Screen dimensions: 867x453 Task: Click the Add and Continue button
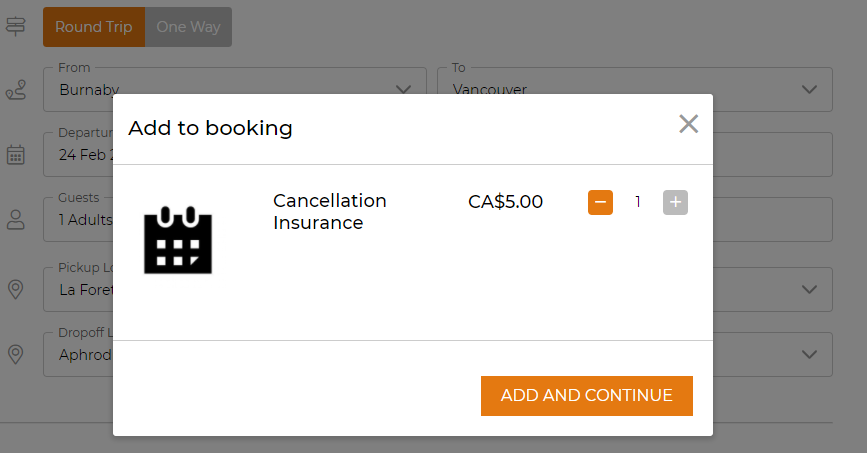click(x=587, y=395)
